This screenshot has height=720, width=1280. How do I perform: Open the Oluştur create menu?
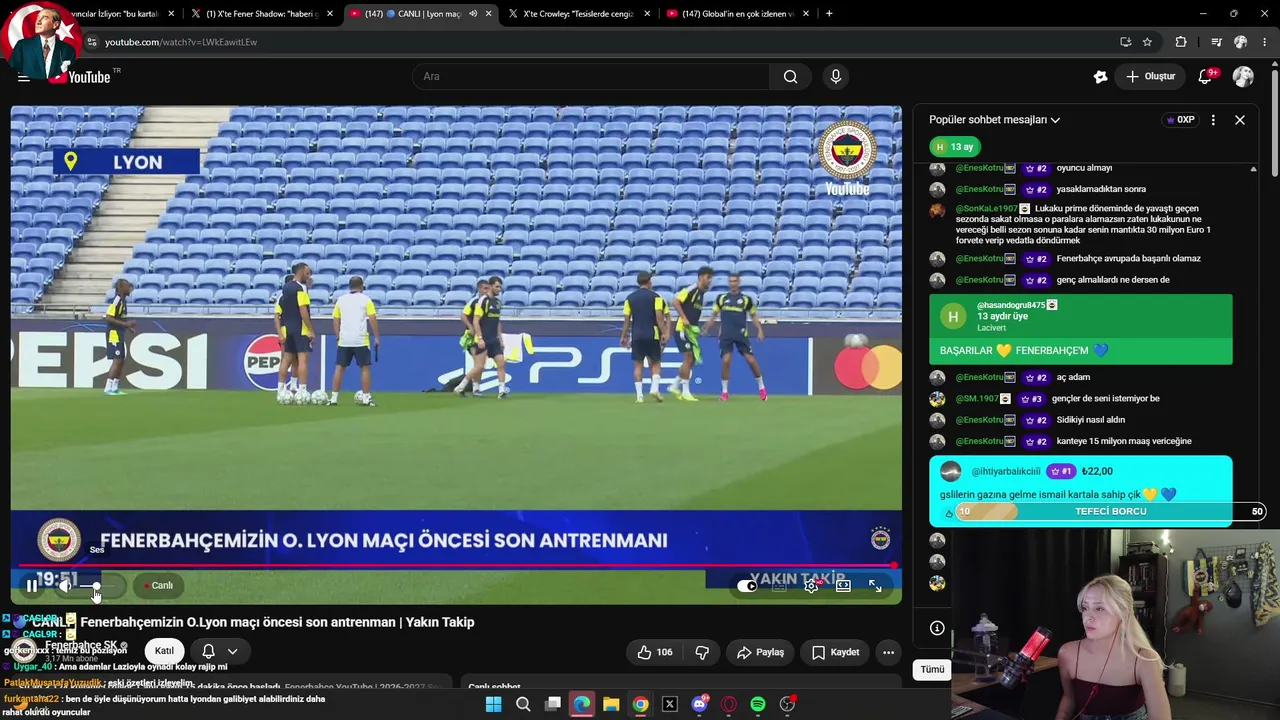pyautogui.click(x=1150, y=77)
